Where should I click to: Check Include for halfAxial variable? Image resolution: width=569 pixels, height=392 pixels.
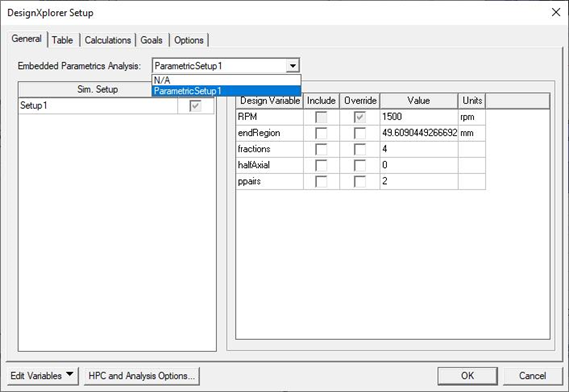tap(321, 166)
